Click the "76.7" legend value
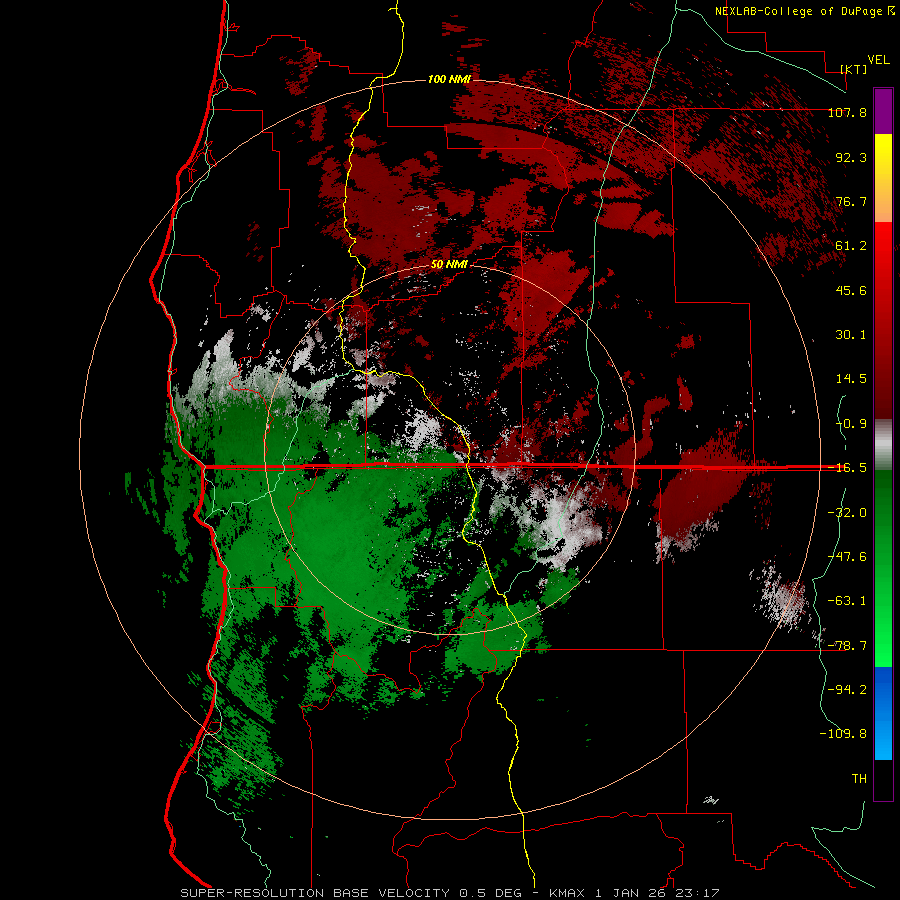This screenshot has height=900, width=900. pyautogui.click(x=851, y=201)
